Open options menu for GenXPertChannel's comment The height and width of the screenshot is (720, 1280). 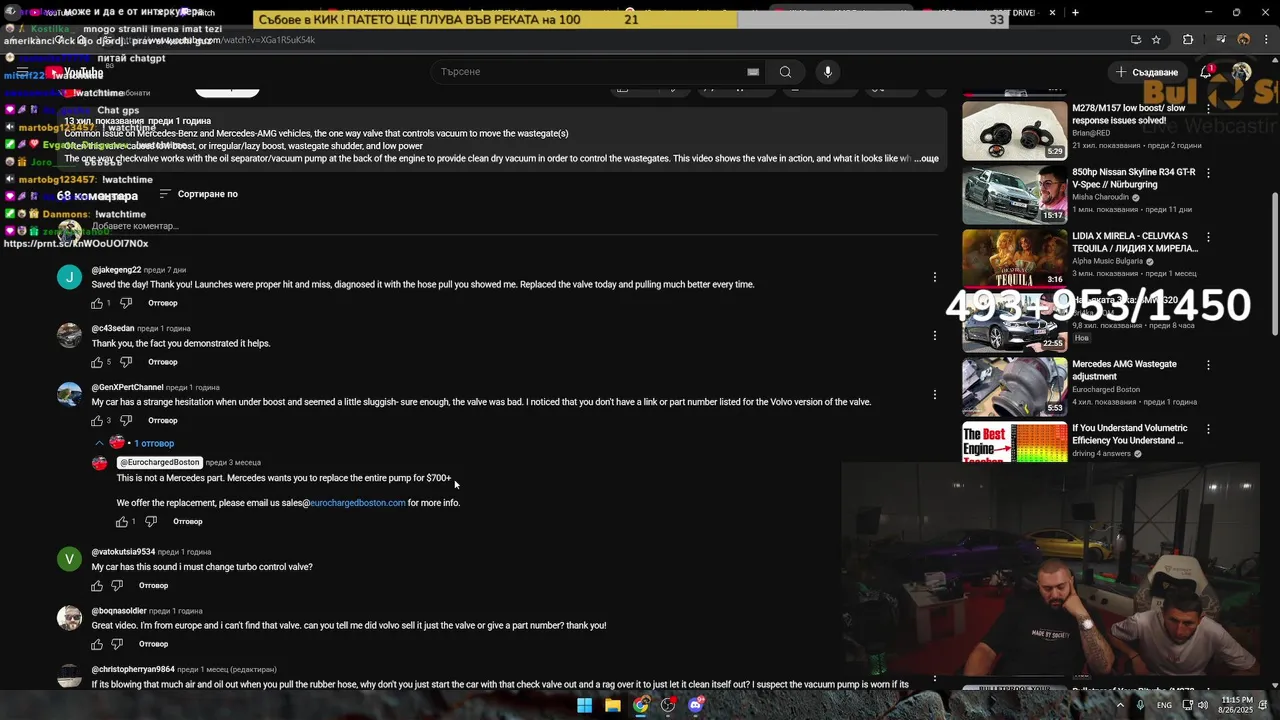pos(935,395)
